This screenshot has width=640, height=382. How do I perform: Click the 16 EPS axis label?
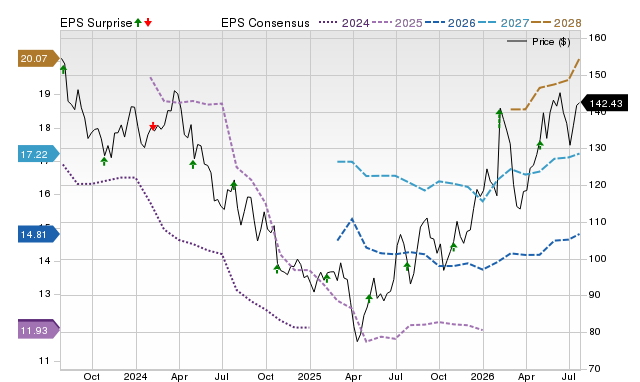coord(44,194)
